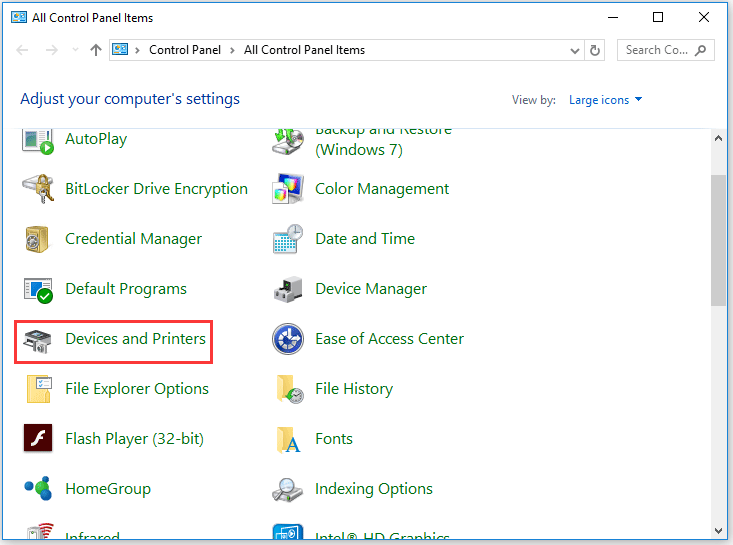Open the AutoPlay icon
The width and height of the screenshot is (733, 545).
click(38, 141)
